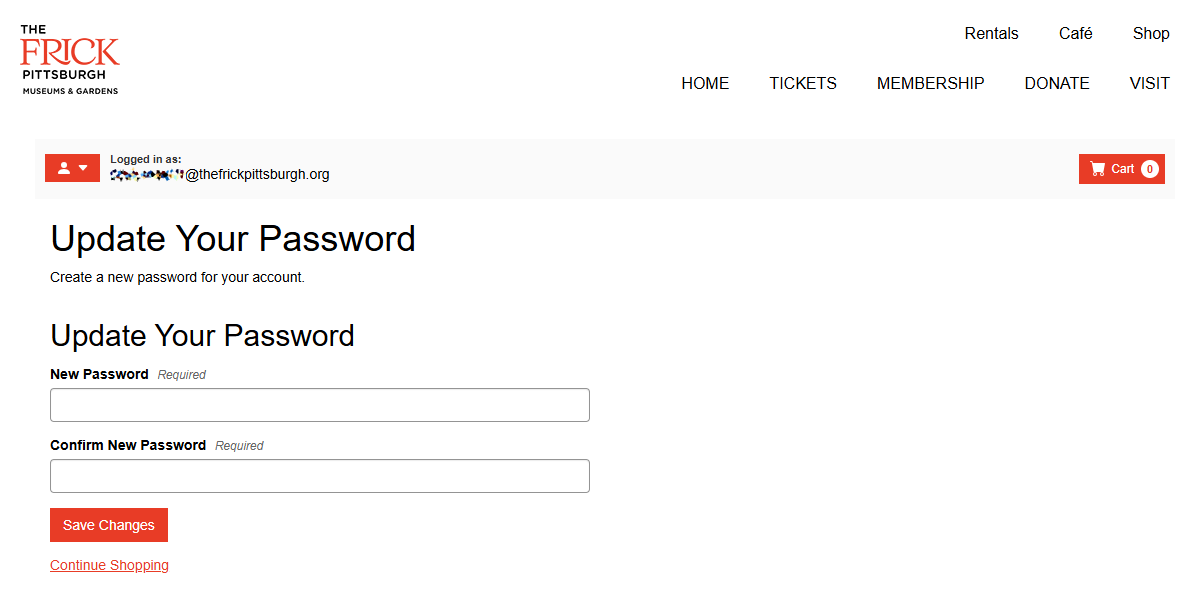Open the Rentals link
The image size is (1200, 604).
click(x=991, y=33)
